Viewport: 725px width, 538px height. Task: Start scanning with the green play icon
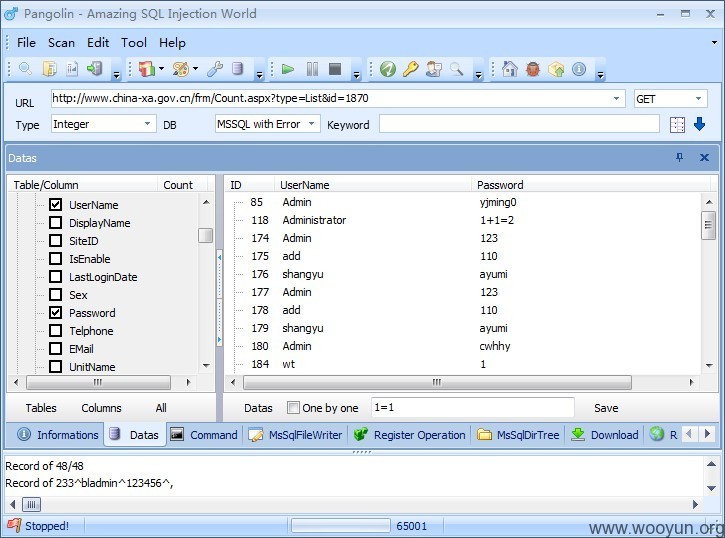288,69
